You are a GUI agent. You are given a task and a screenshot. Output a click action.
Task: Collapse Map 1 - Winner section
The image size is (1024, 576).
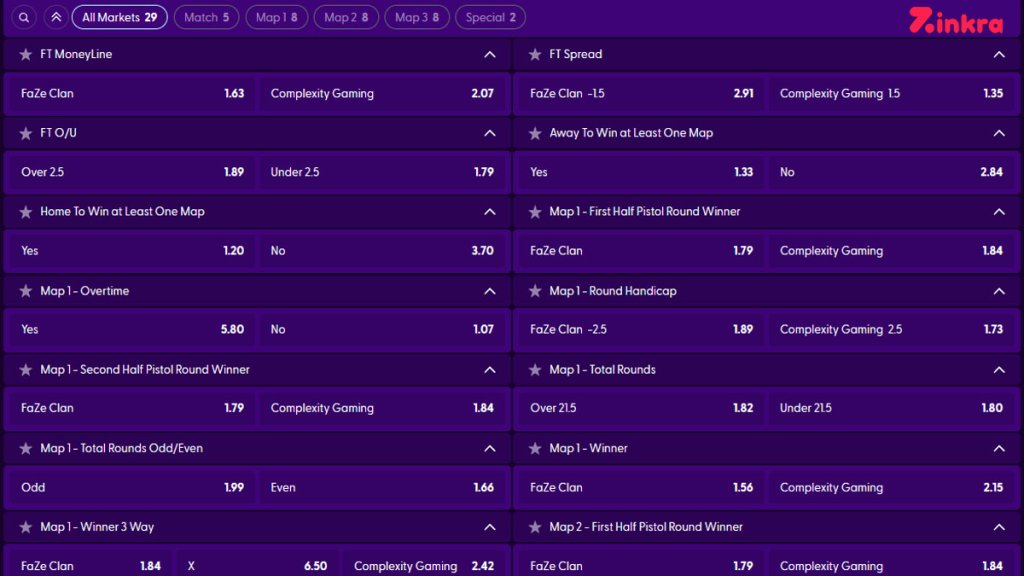coord(999,449)
